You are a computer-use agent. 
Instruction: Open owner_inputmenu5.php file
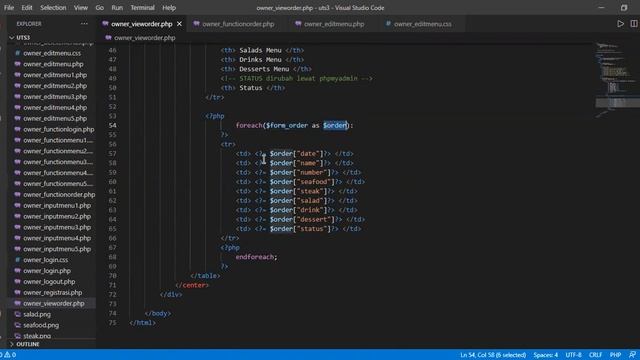[57, 249]
